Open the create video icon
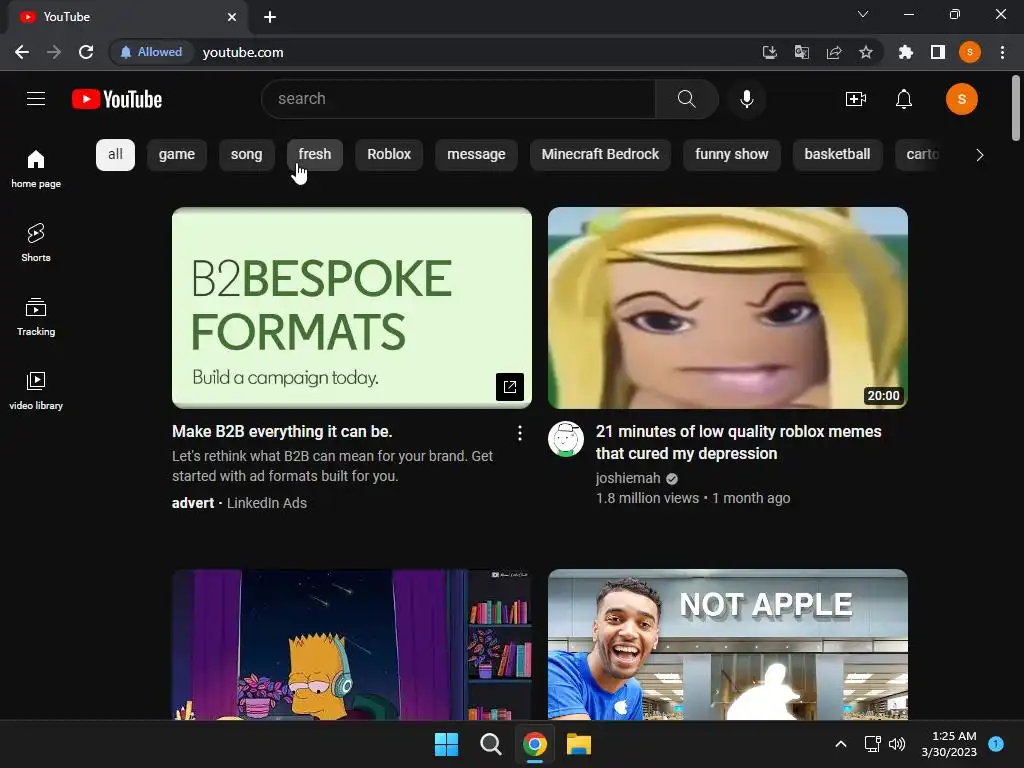The image size is (1024, 768). tap(856, 99)
